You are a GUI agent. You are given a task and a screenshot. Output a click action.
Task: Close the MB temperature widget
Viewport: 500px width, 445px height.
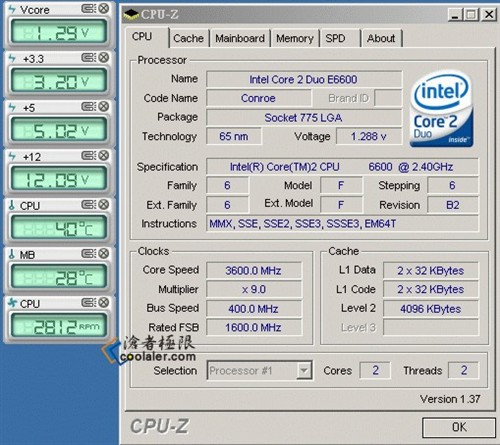click(104, 254)
